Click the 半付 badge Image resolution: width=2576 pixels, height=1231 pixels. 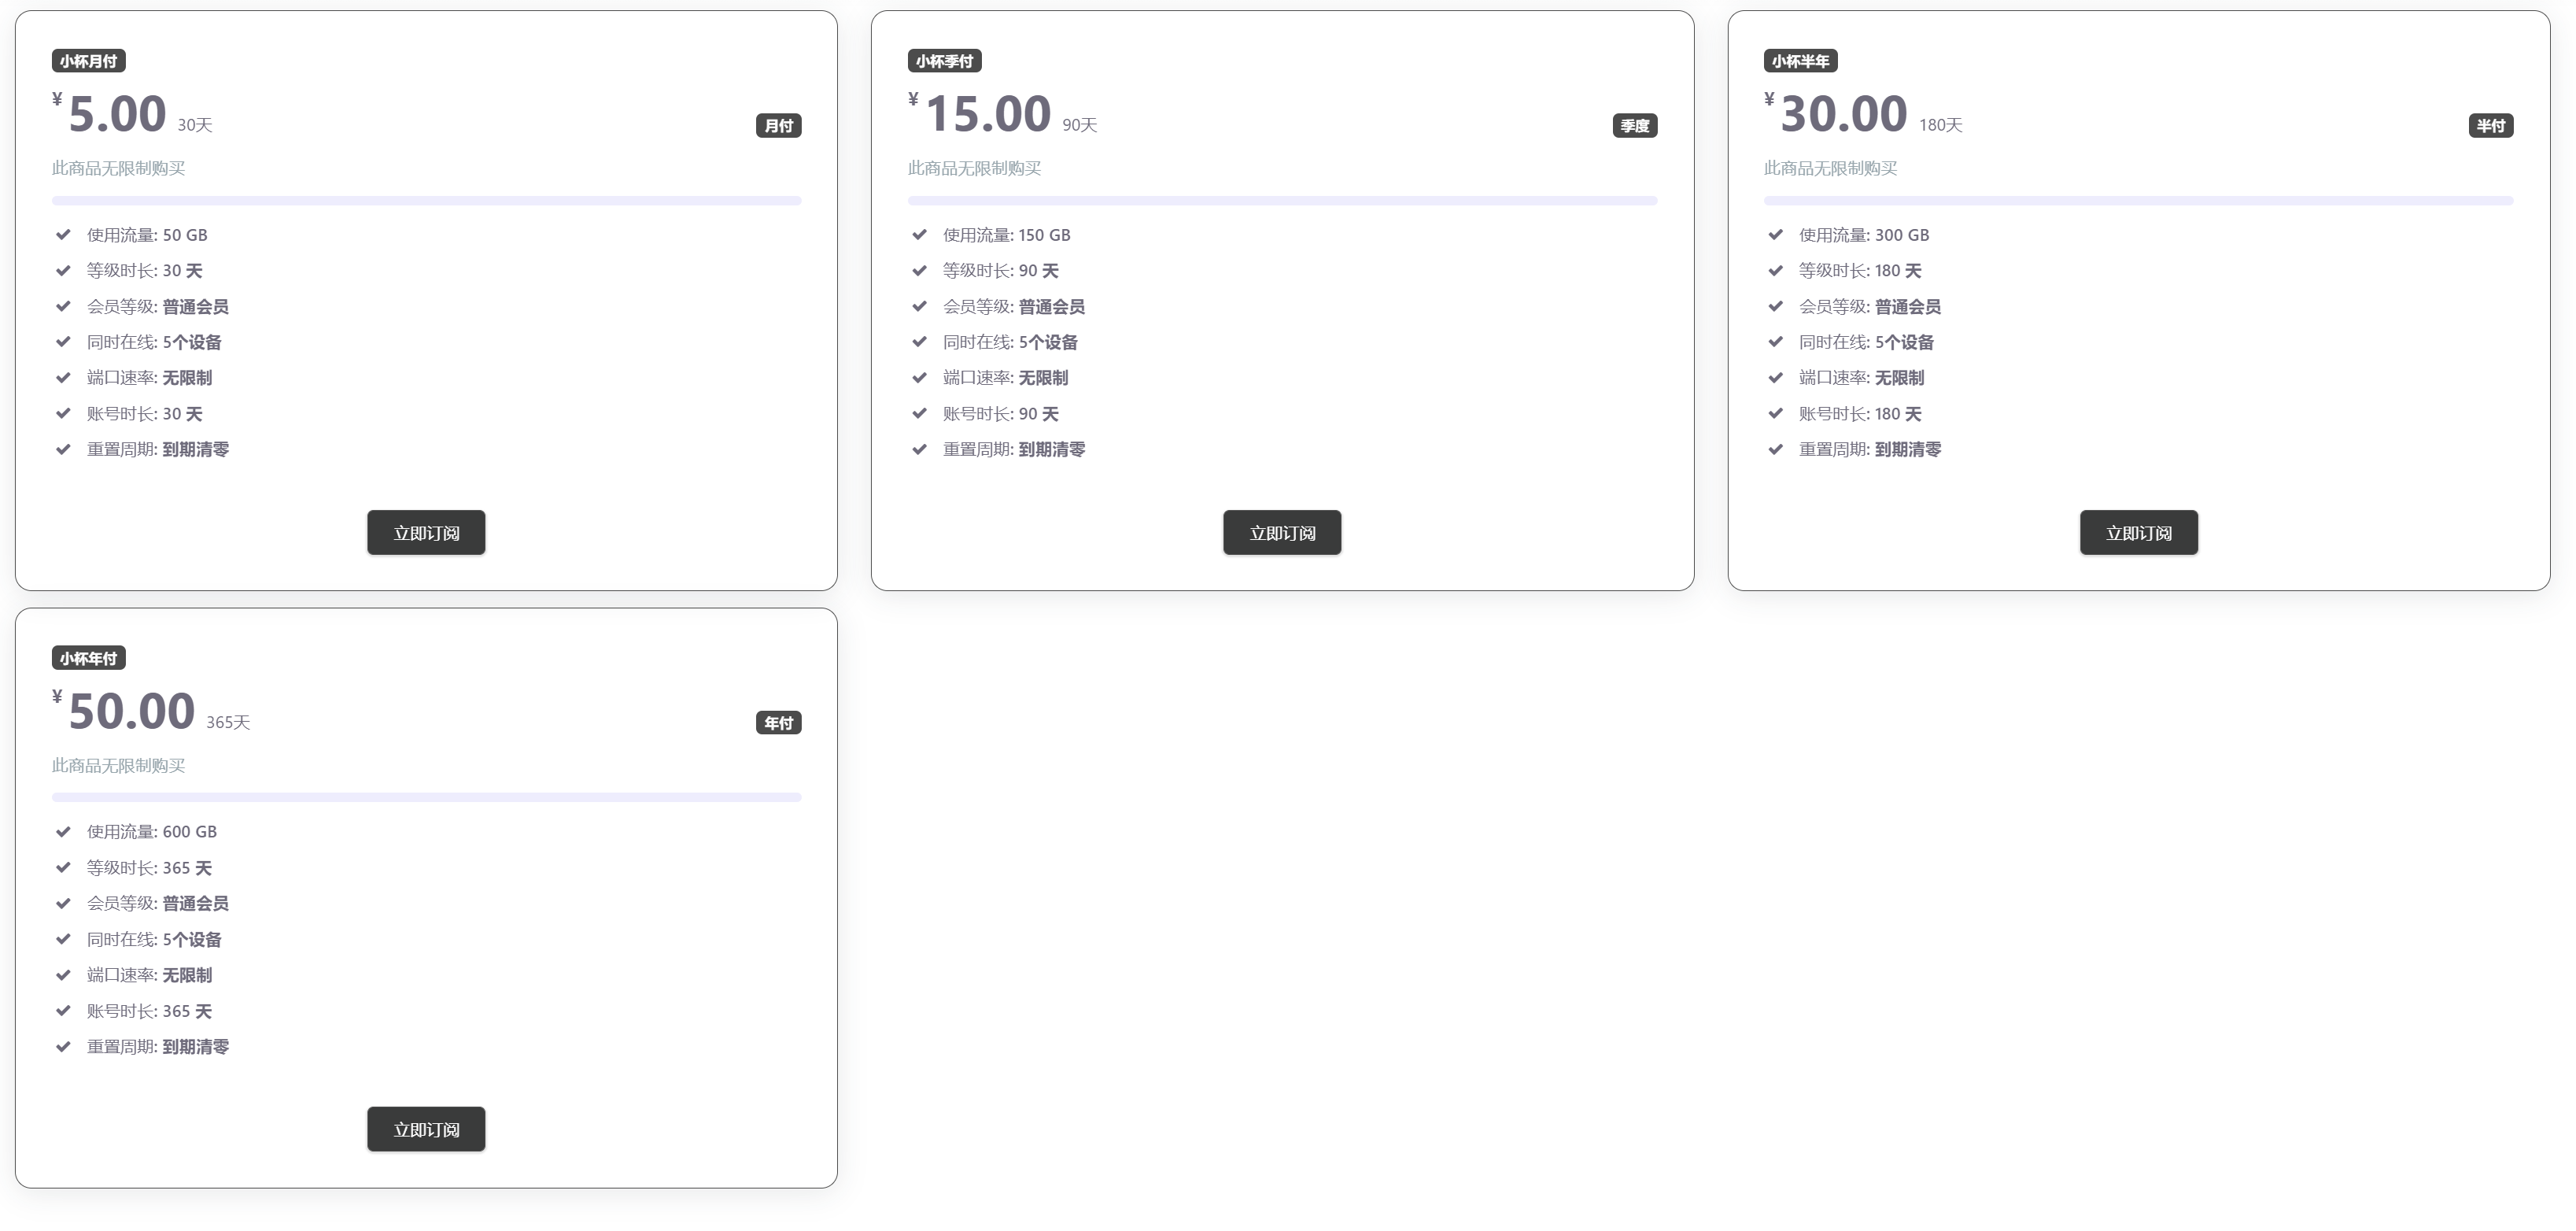coord(2490,126)
